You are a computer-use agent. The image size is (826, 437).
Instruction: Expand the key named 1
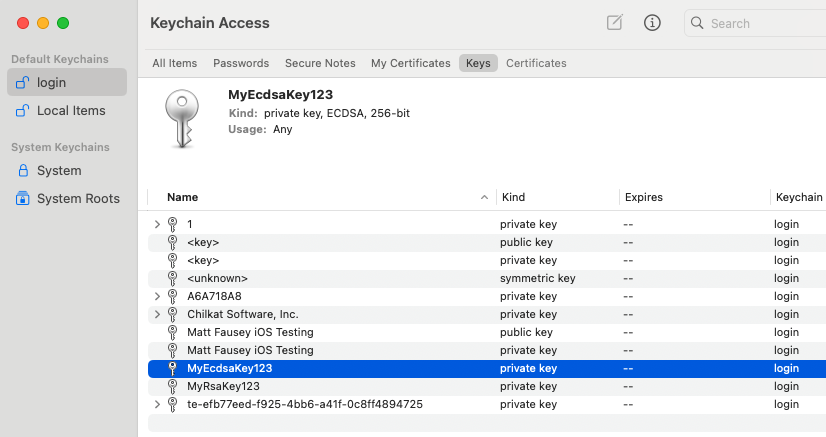157,224
